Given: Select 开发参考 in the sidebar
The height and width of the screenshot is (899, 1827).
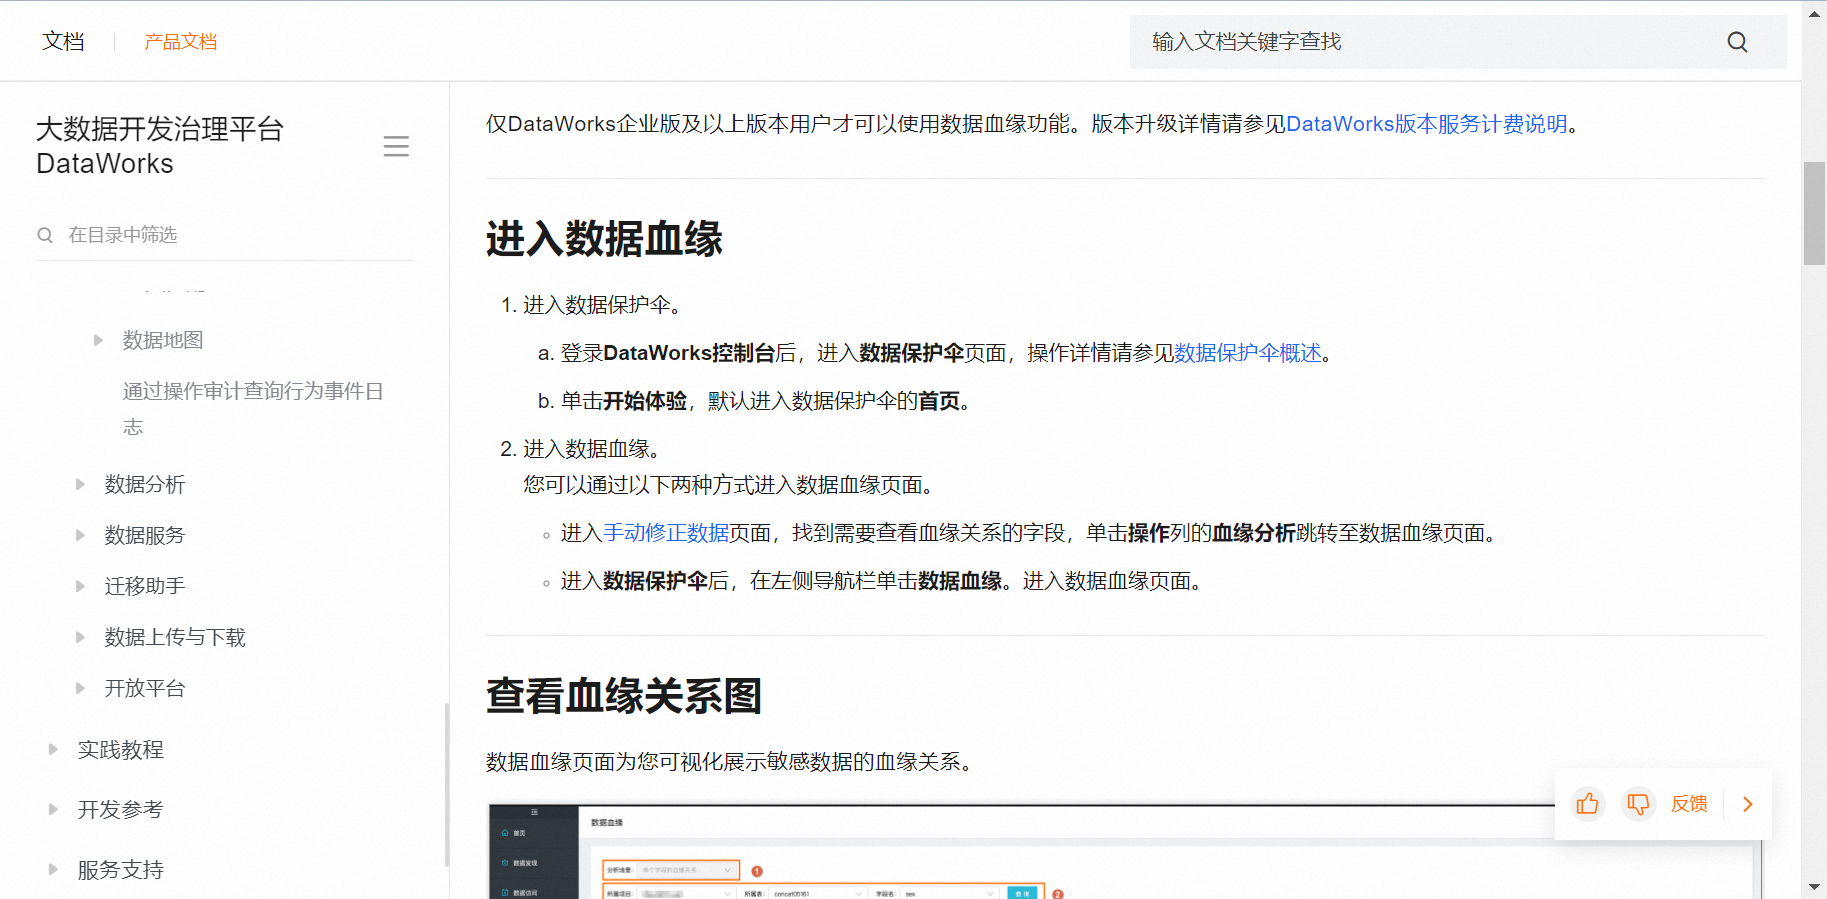Looking at the screenshot, I should tap(121, 809).
